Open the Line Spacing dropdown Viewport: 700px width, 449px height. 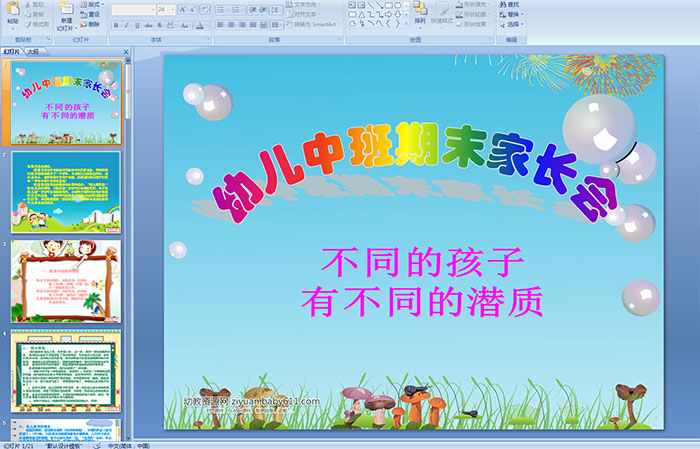pyautogui.click(x=276, y=10)
